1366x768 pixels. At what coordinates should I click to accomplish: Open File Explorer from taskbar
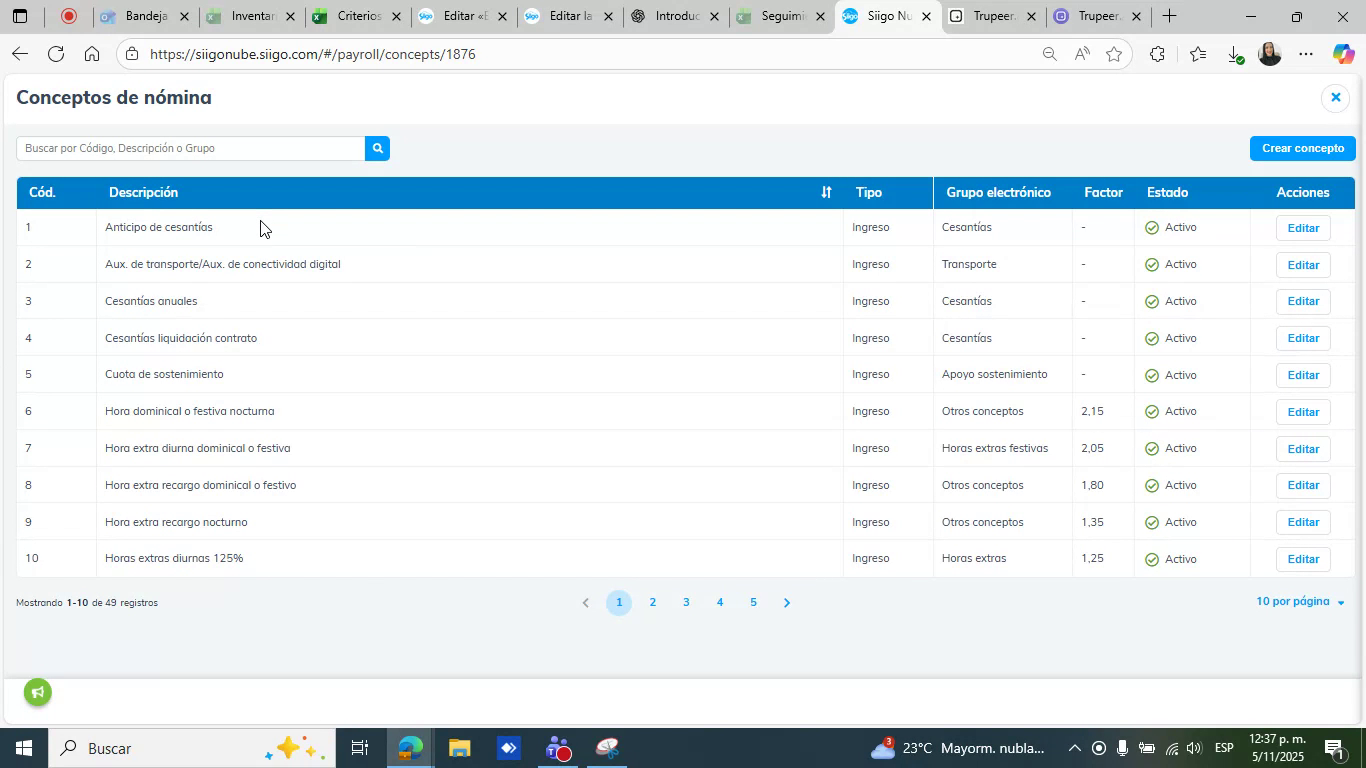tap(459, 748)
